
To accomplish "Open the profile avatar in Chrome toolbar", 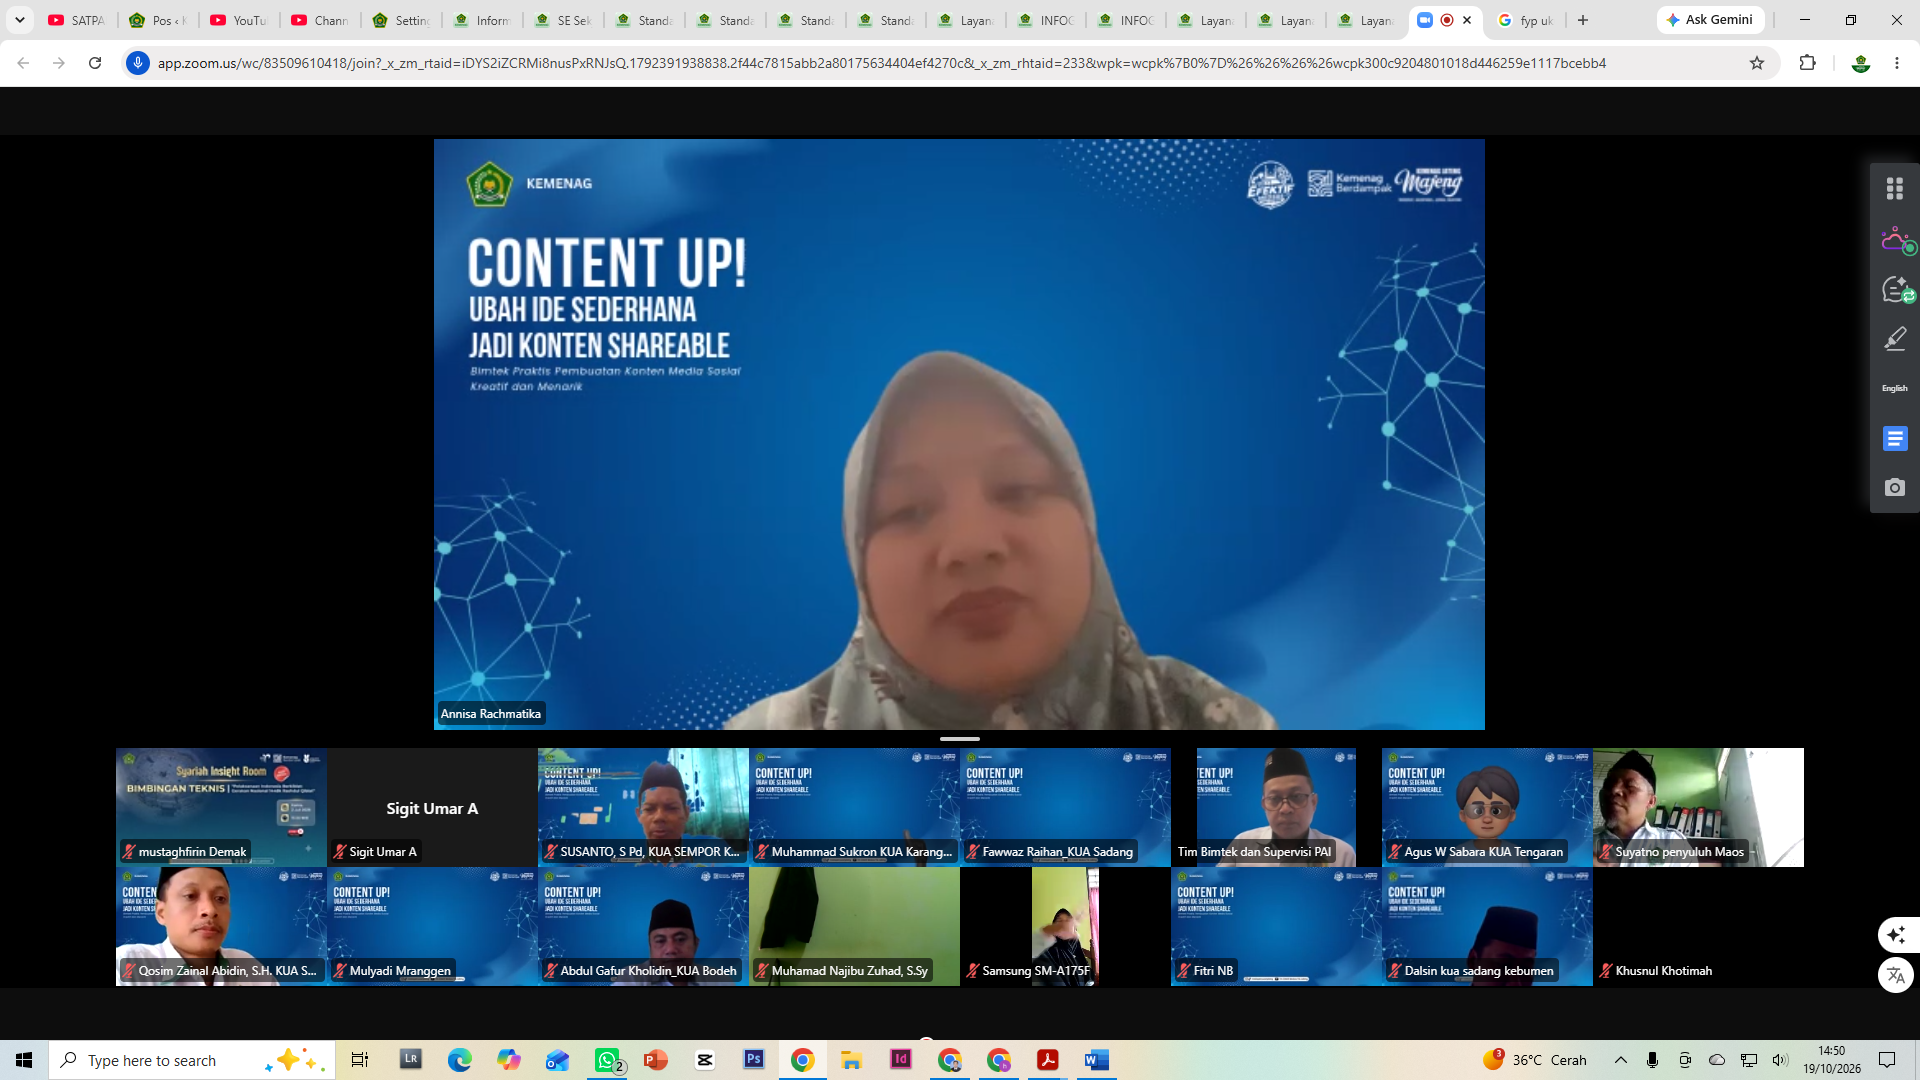I will [x=1860, y=63].
